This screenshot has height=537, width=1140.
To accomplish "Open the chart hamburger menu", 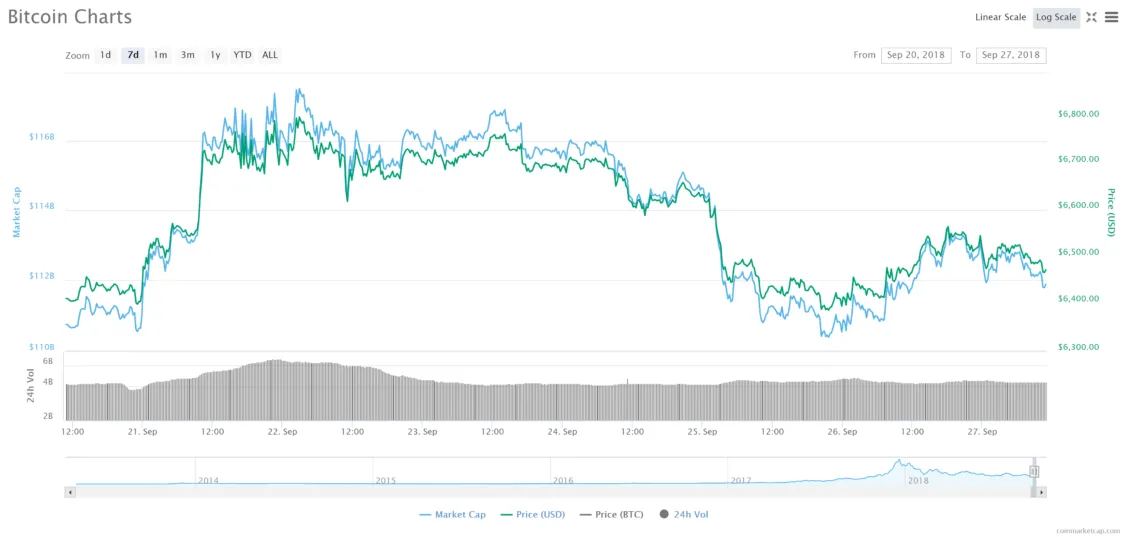I will point(1112,17).
